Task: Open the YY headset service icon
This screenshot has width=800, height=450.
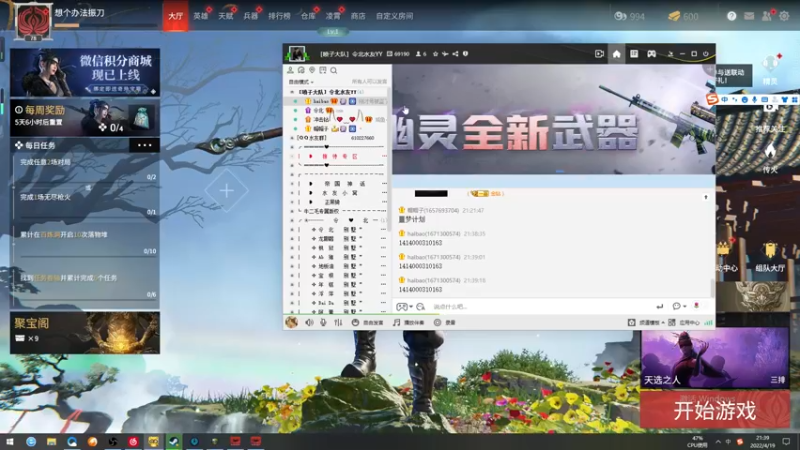Action: 301,70
